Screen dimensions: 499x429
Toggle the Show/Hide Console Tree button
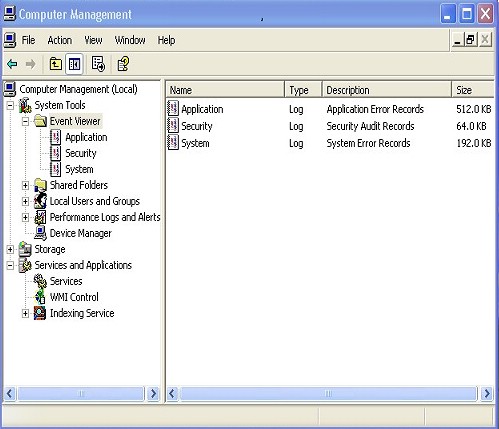tap(74, 64)
